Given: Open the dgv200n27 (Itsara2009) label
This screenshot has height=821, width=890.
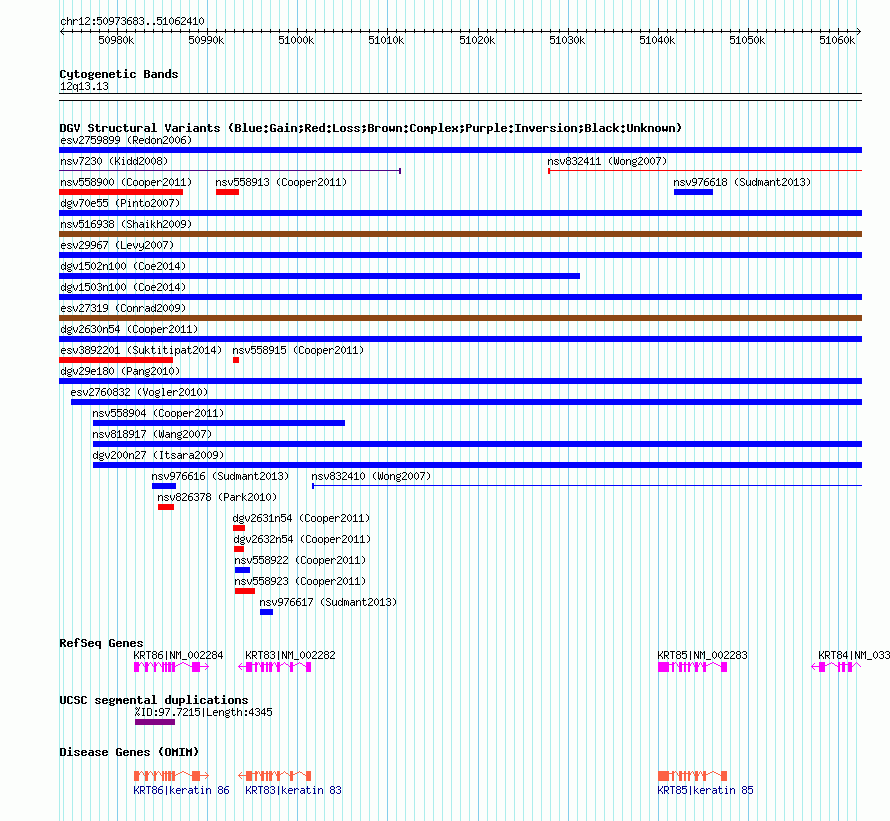Looking at the screenshot, I should 158,455.
